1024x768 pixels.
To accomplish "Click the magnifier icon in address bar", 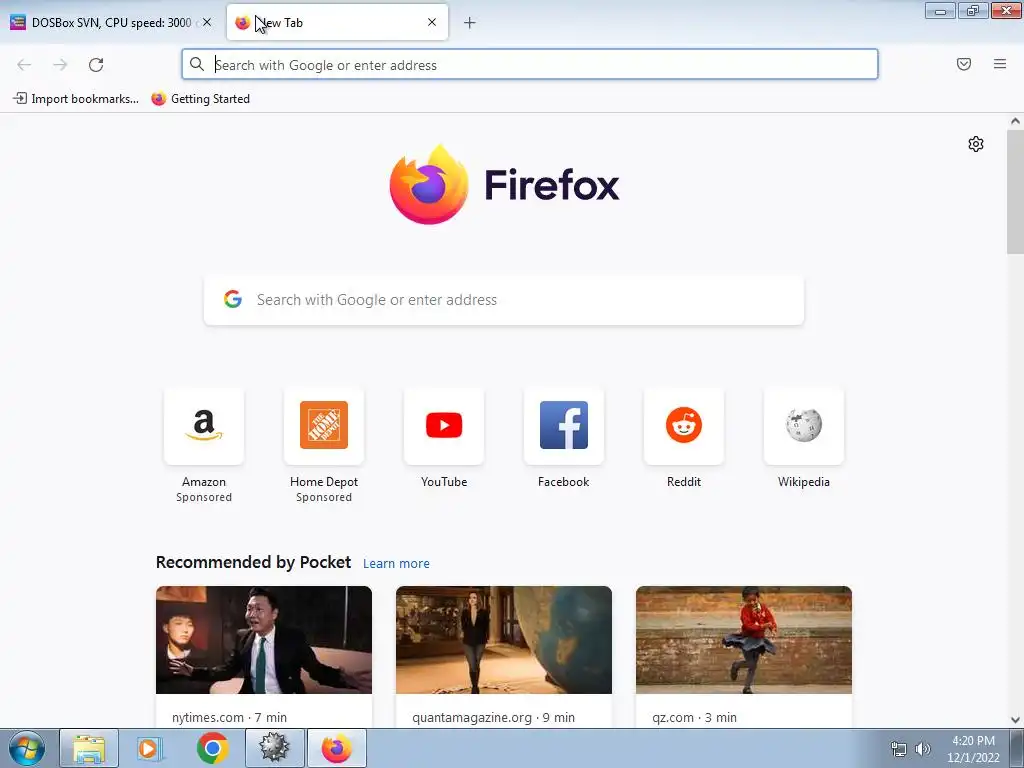I will point(197,64).
